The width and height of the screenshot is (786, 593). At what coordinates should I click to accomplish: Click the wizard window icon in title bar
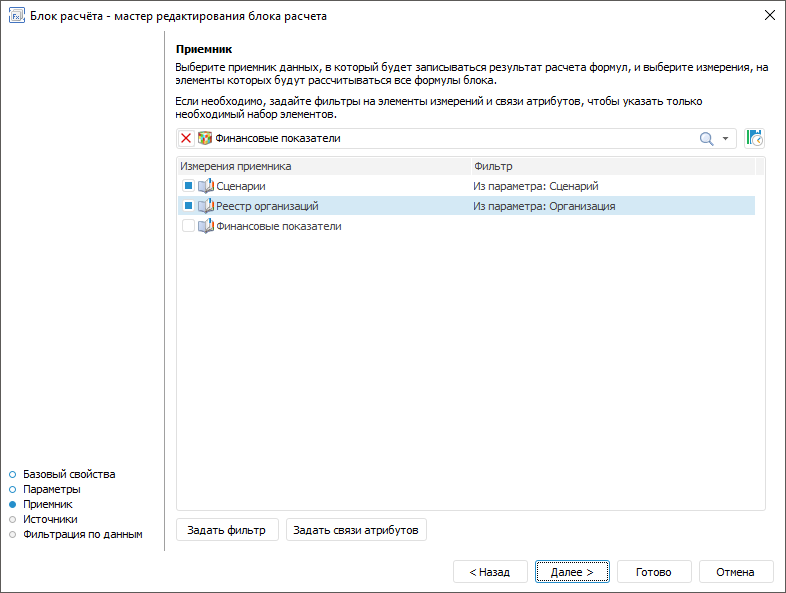click(x=15, y=16)
